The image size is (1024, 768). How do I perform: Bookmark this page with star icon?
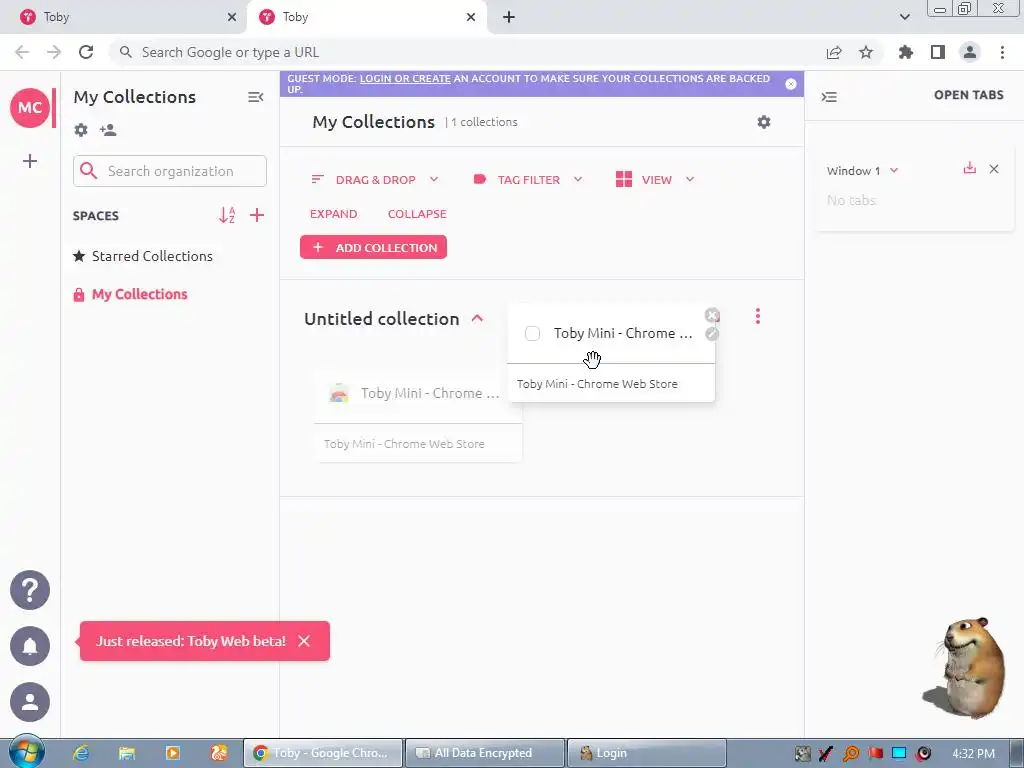(866, 52)
